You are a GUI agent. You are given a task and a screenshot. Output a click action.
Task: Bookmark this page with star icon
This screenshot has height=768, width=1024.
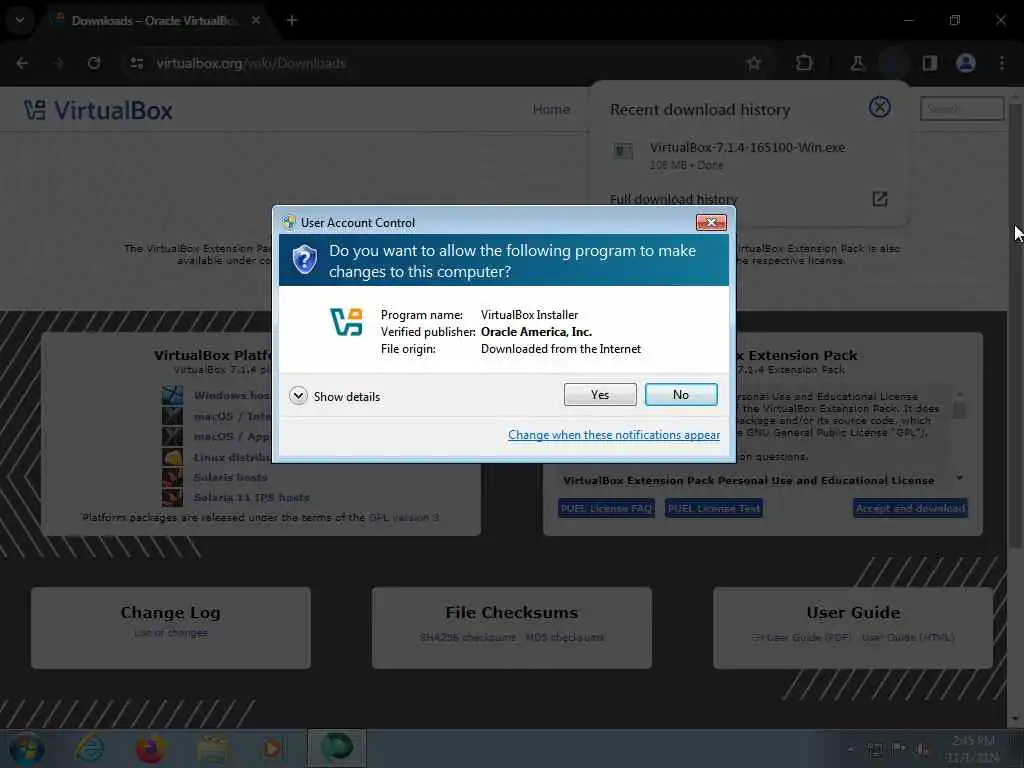point(754,63)
